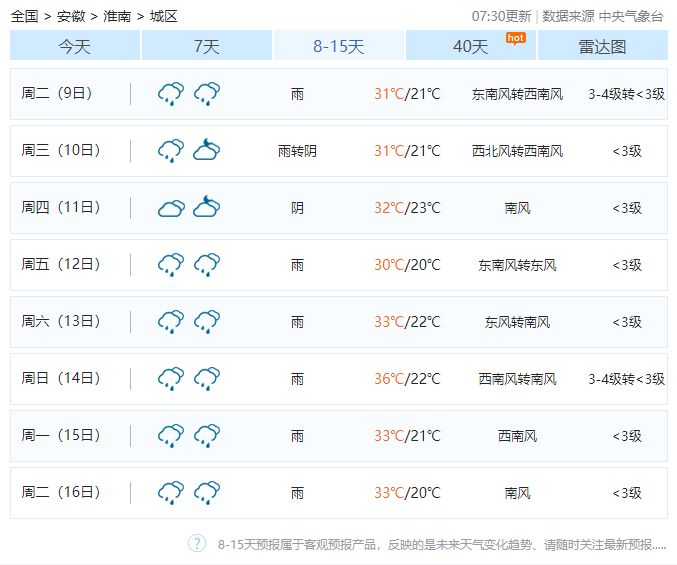Click the nighttime rain icon for 周日 (14日)

click(x=207, y=379)
